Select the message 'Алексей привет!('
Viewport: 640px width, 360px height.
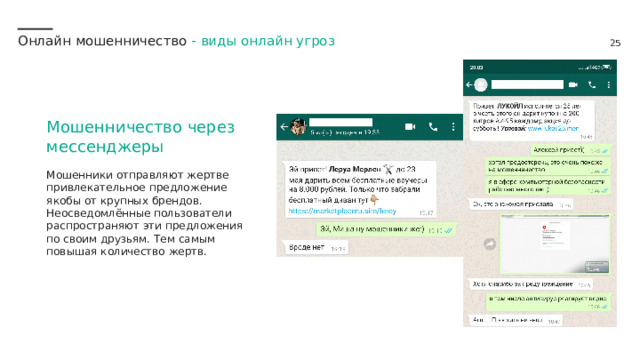[570, 150]
